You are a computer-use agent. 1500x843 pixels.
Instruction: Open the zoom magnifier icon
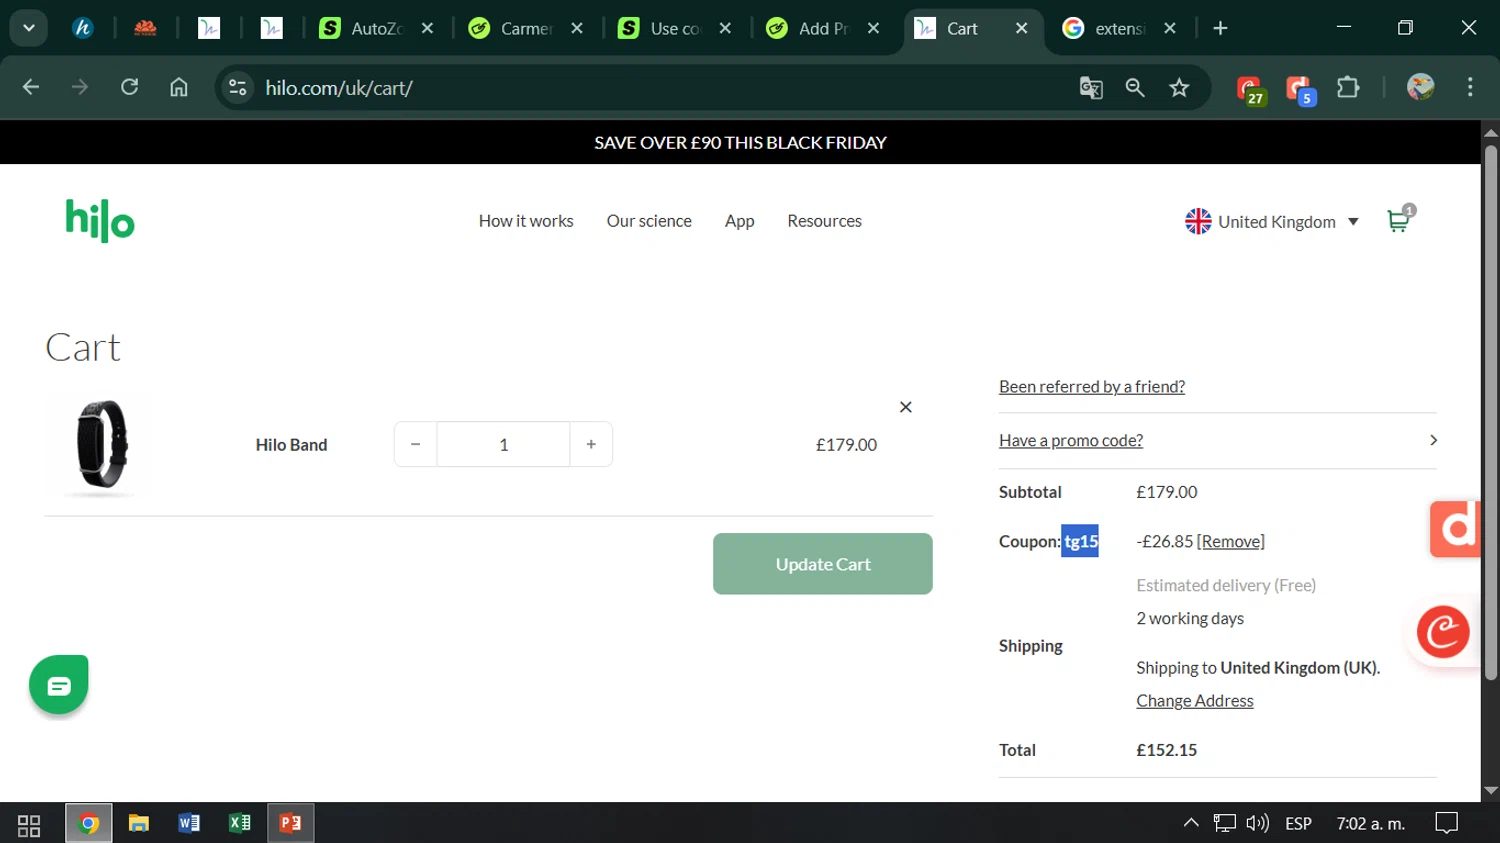1135,88
